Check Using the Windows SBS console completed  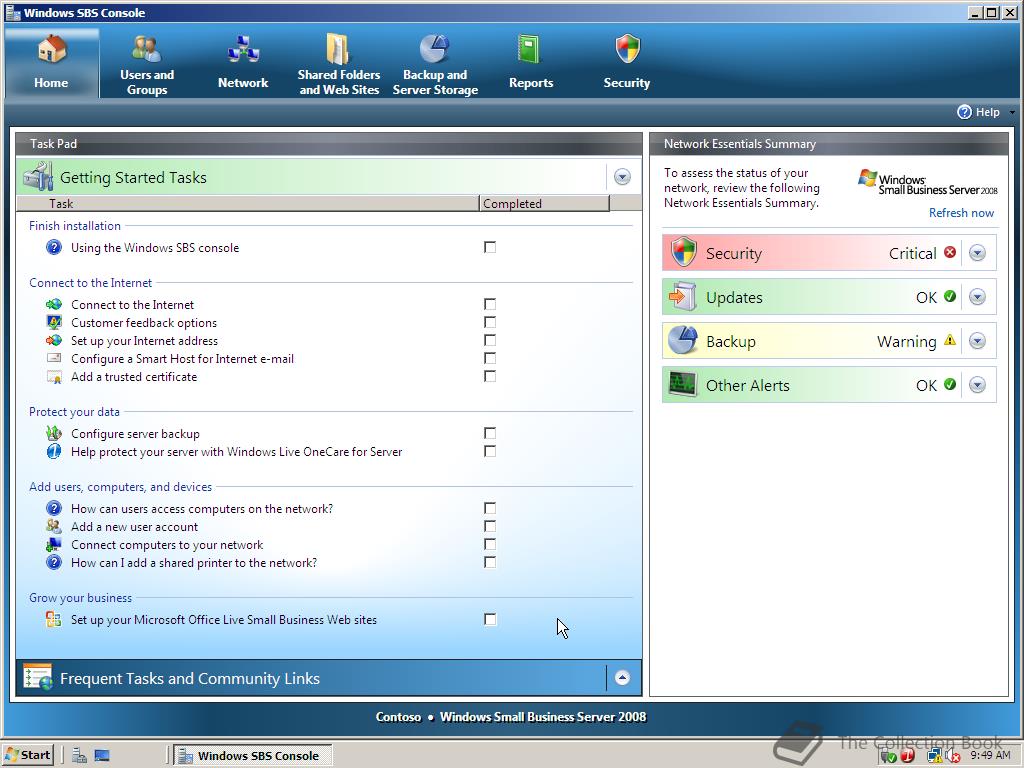coord(490,247)
